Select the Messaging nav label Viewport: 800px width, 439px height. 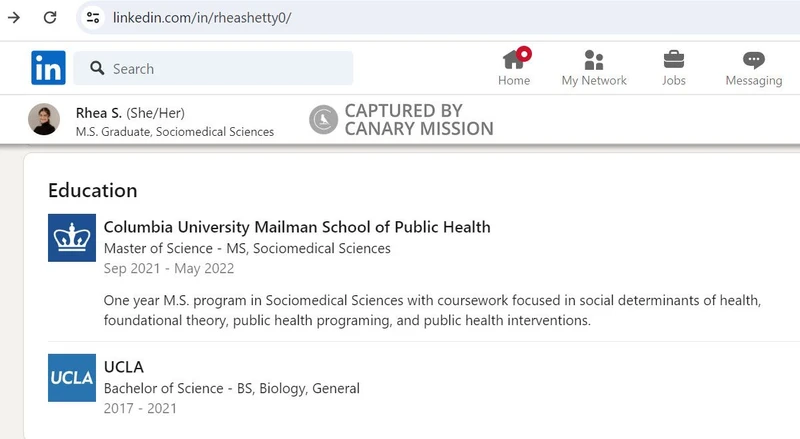(x=754, y=81)
